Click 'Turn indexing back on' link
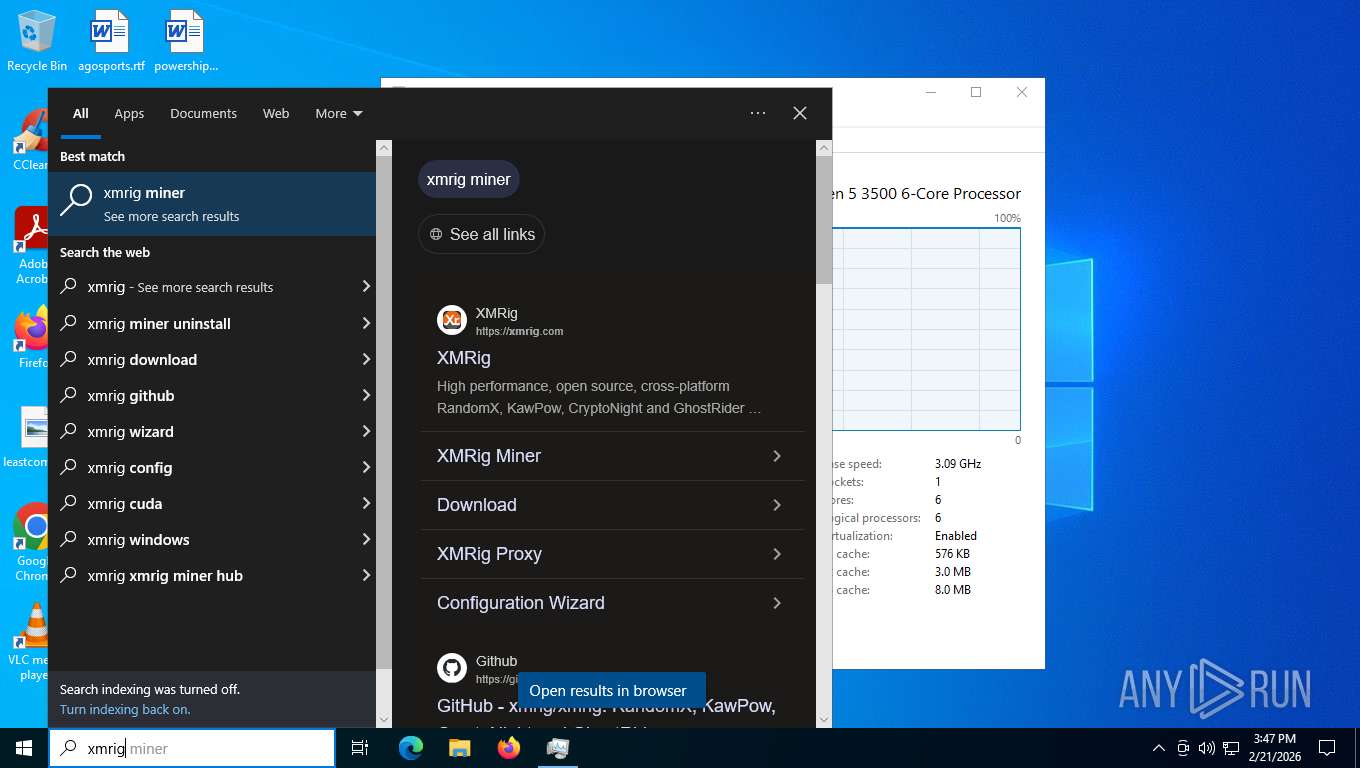Image resolution: width=1360 pixels, height=768 pixels. pos(125,710)
